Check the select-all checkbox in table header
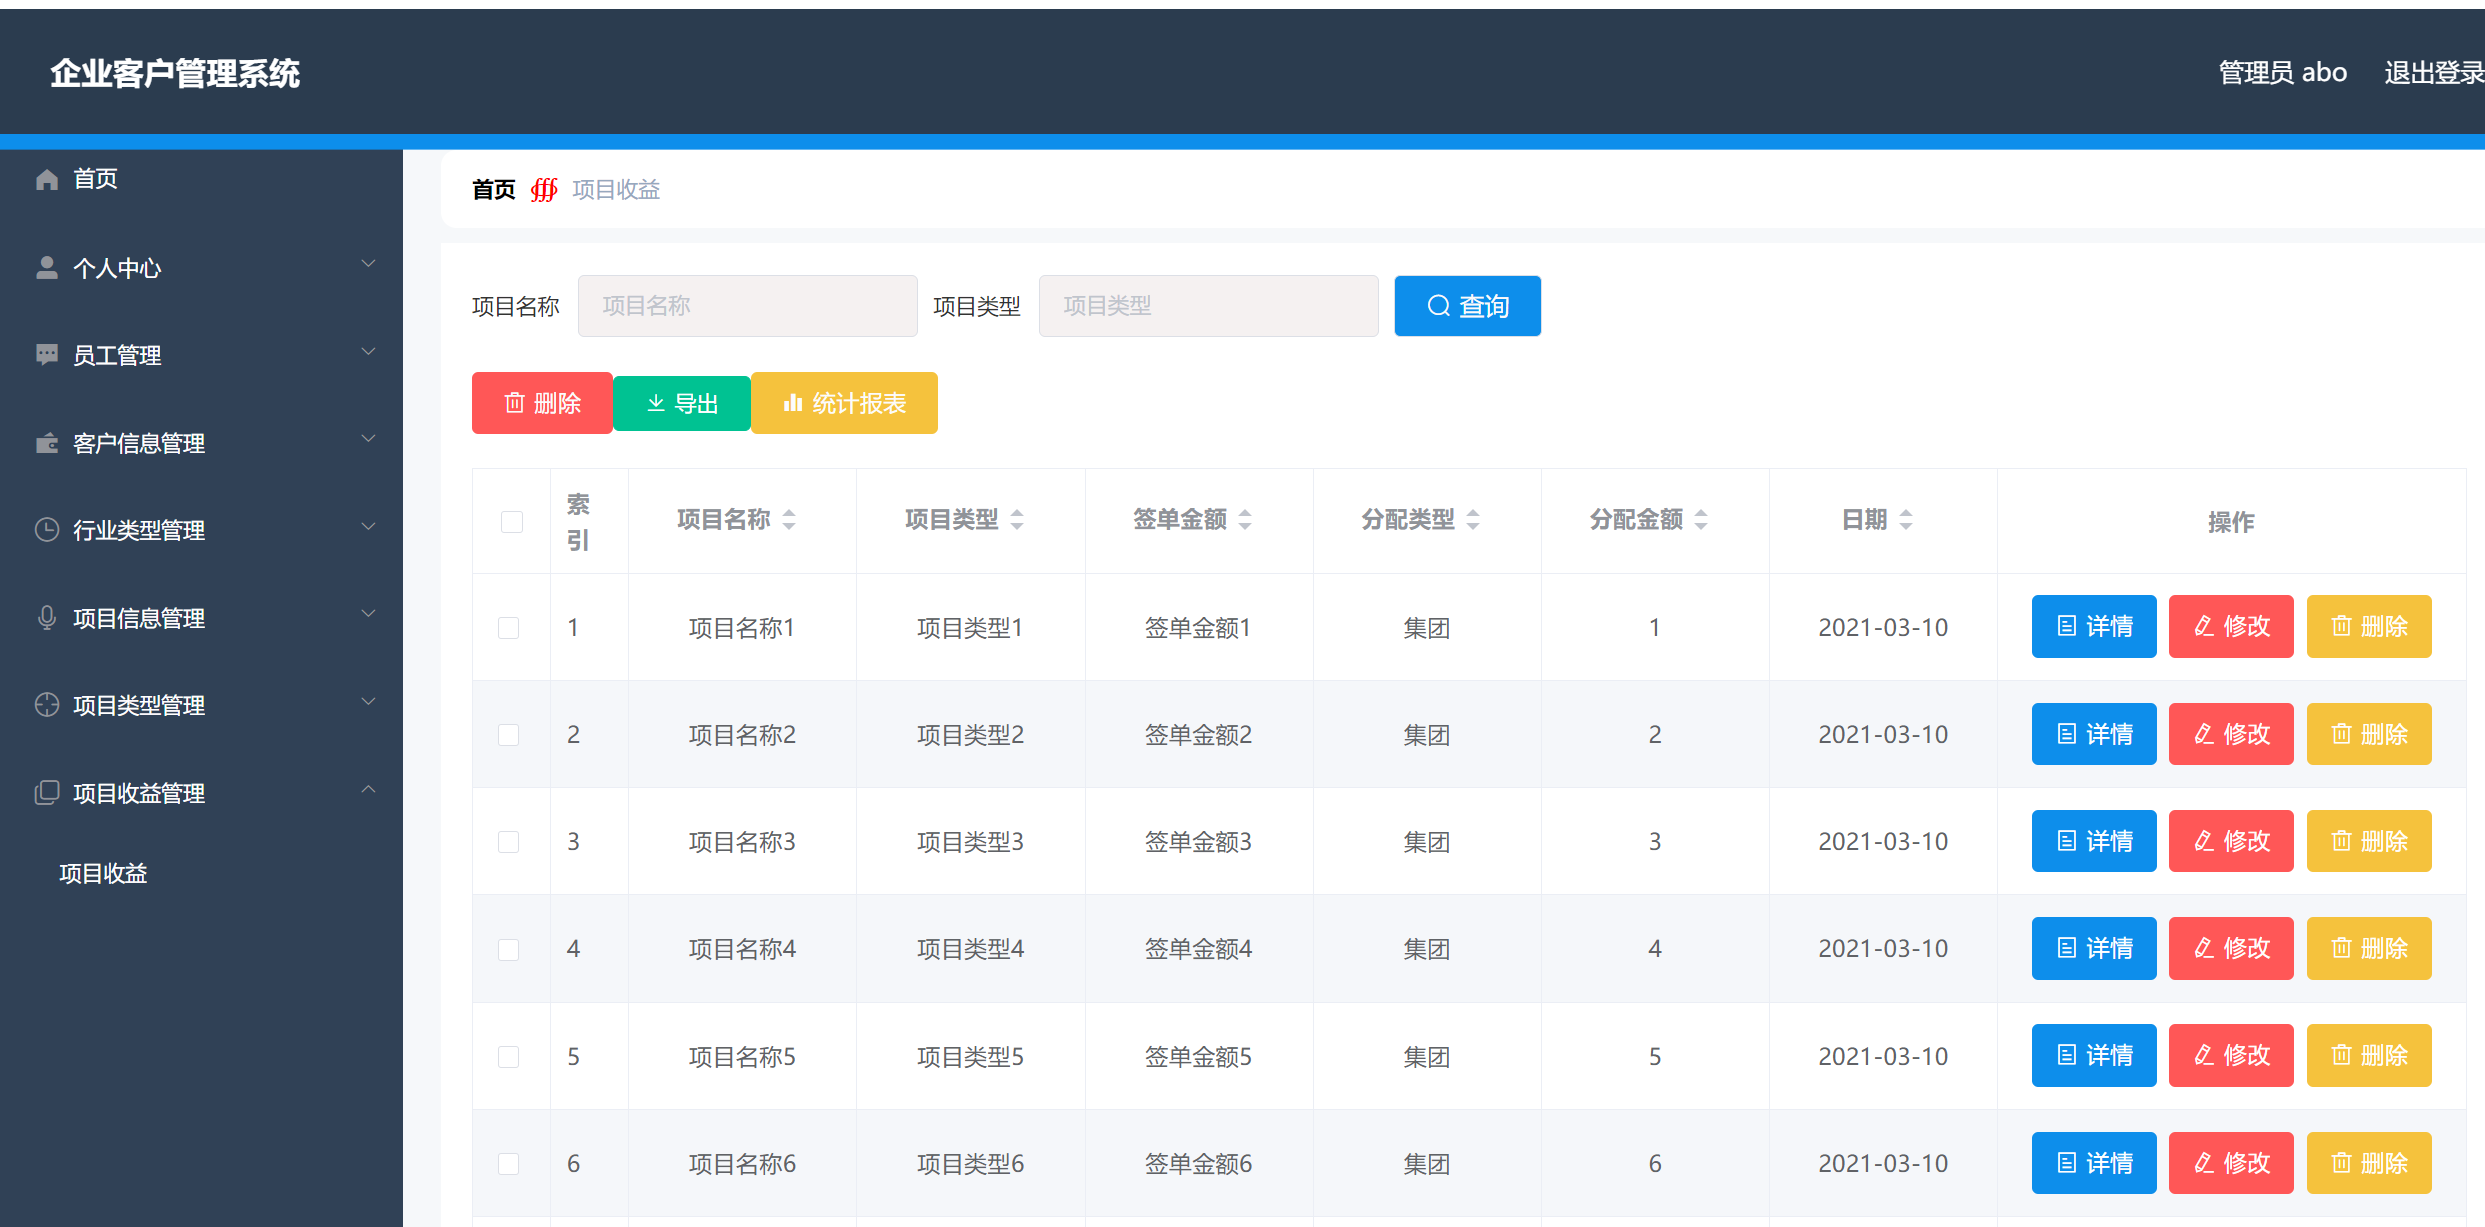Viewport: 2485px width, 1227px height. coord(511,521)
